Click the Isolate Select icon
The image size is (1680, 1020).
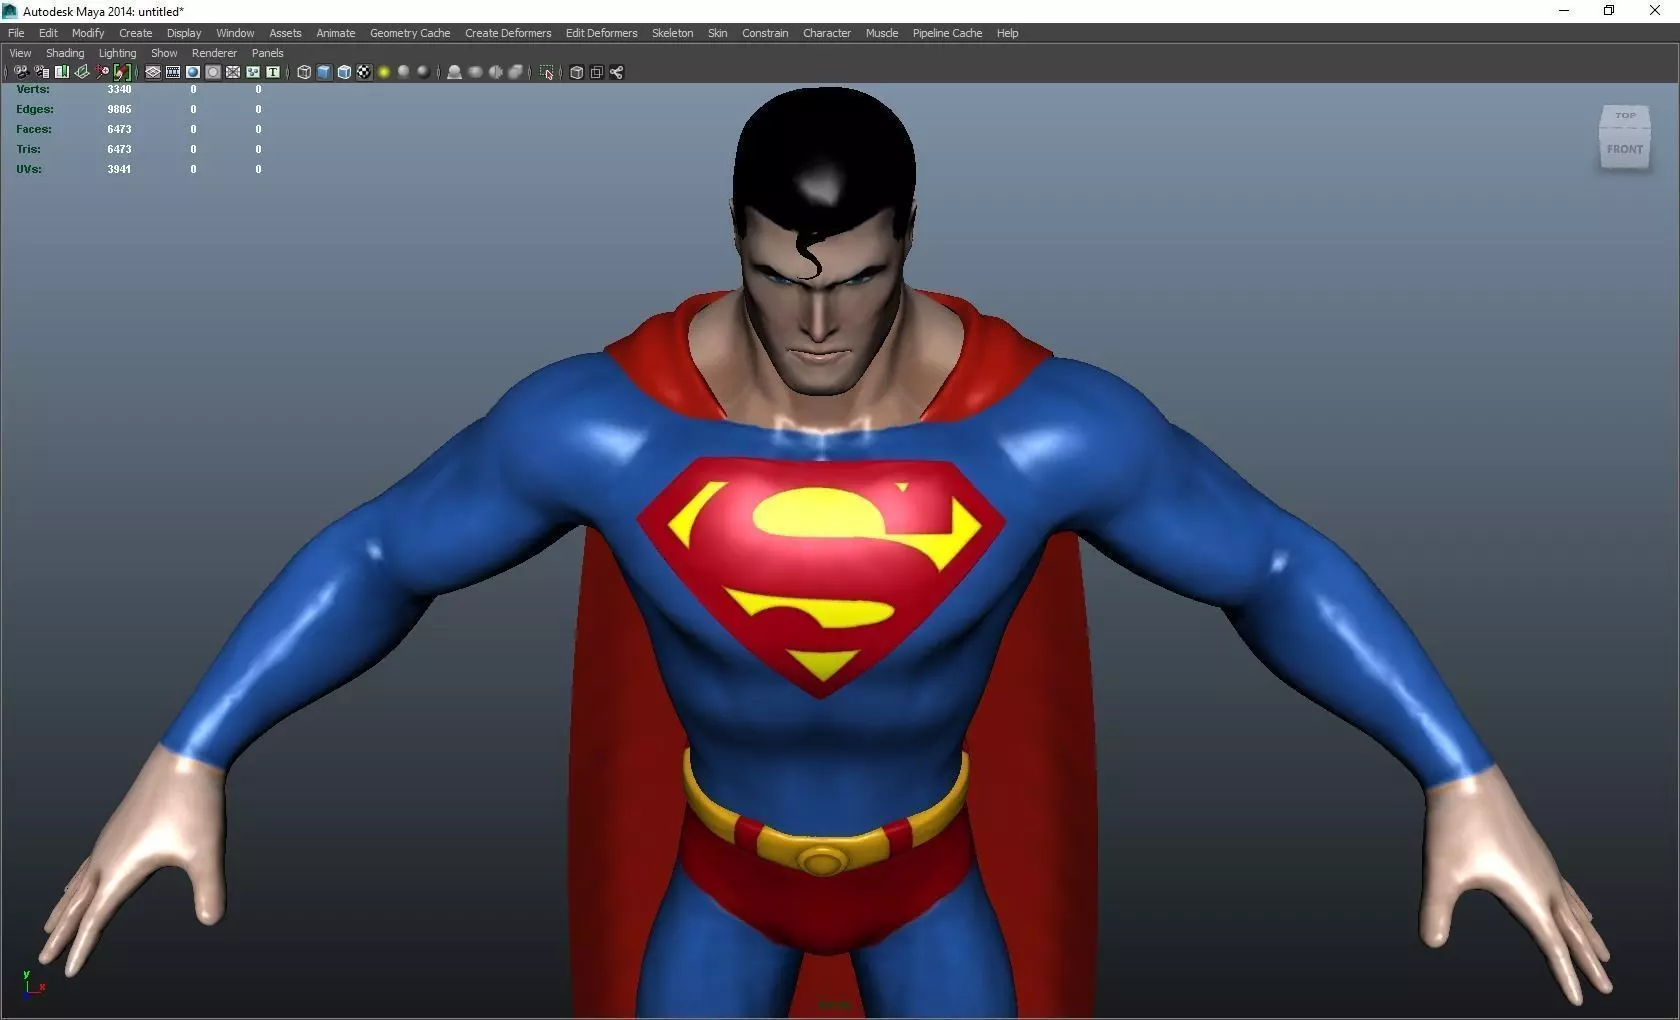(546, 72)
